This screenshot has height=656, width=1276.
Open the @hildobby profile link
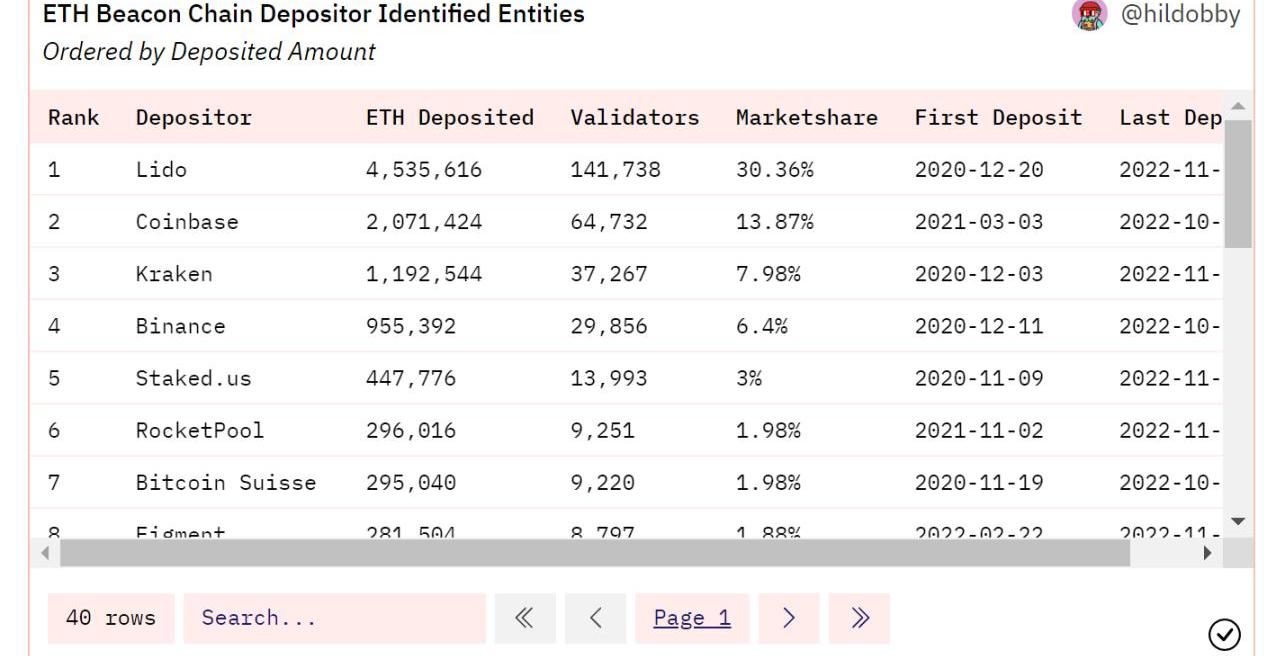click(x=1180, y=15)
